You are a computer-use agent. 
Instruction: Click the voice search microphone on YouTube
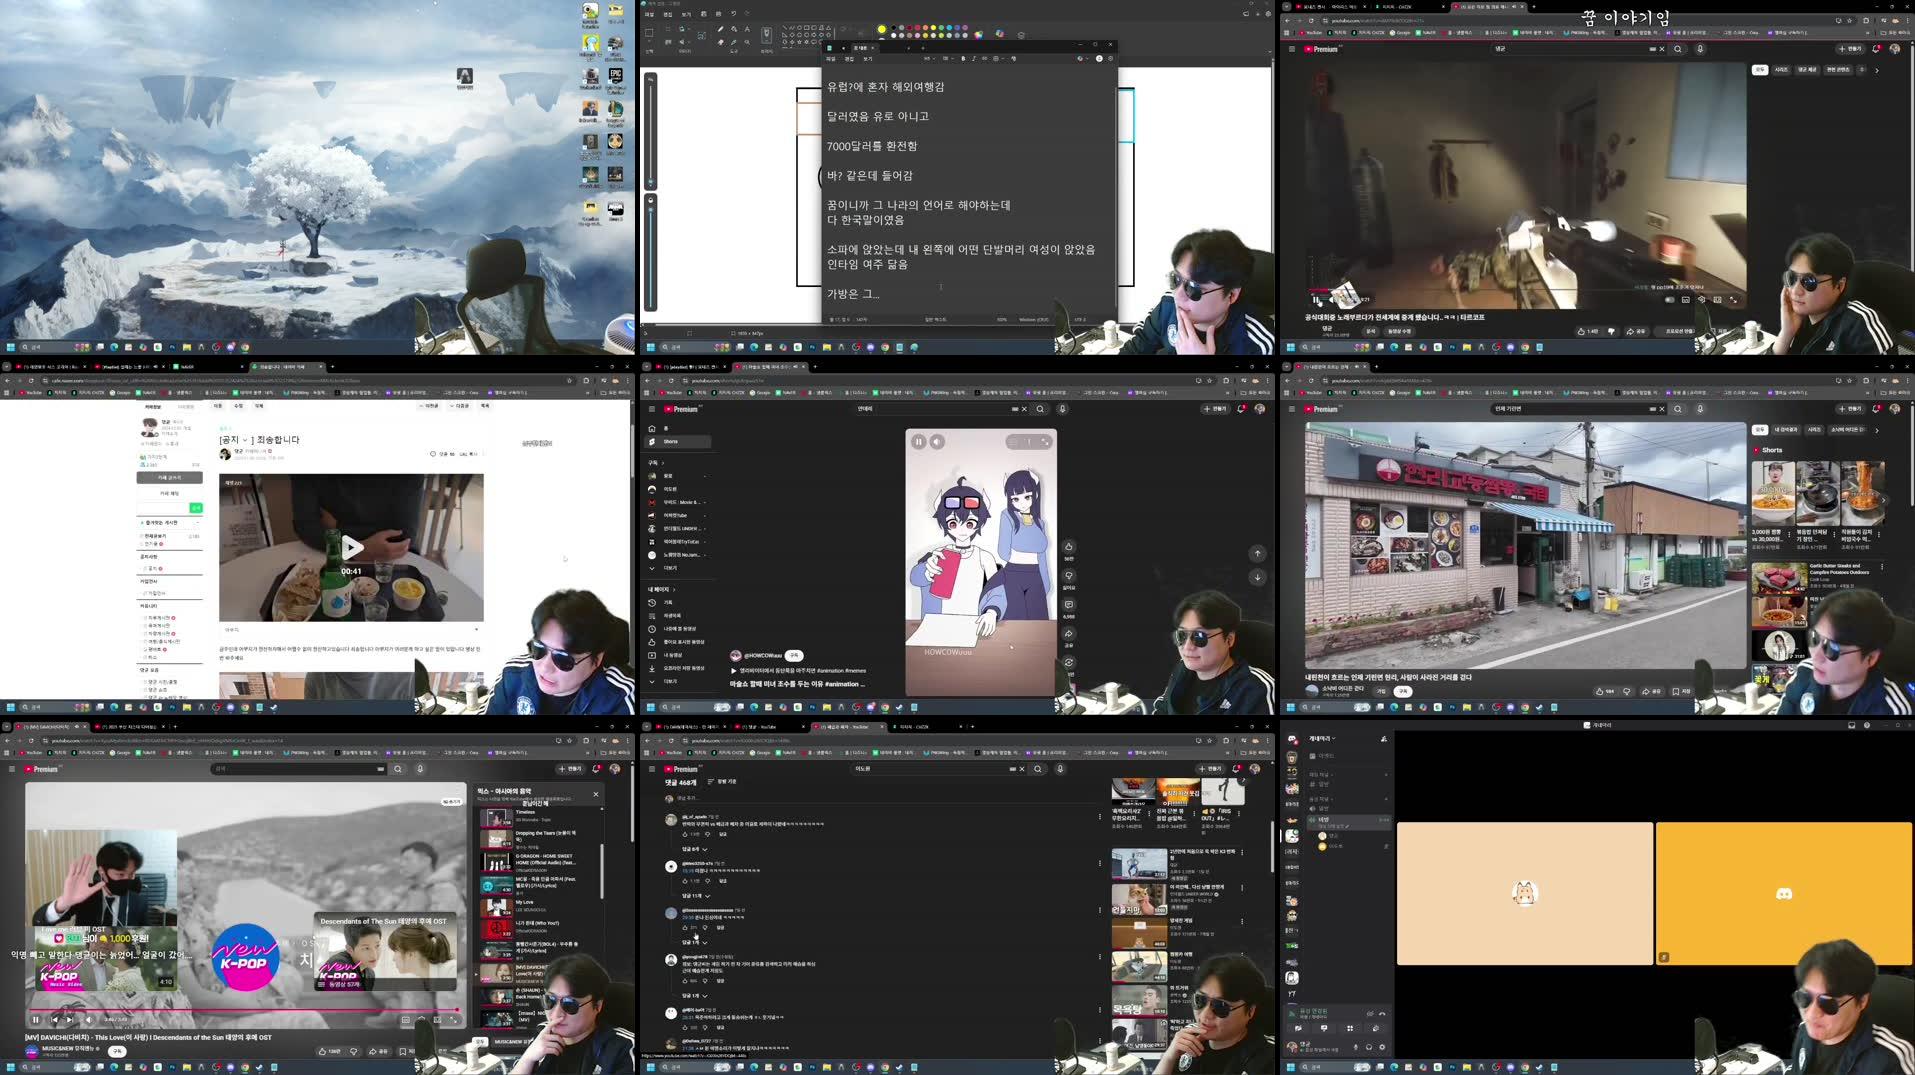pyautogui.click(x=1062, y=409)
